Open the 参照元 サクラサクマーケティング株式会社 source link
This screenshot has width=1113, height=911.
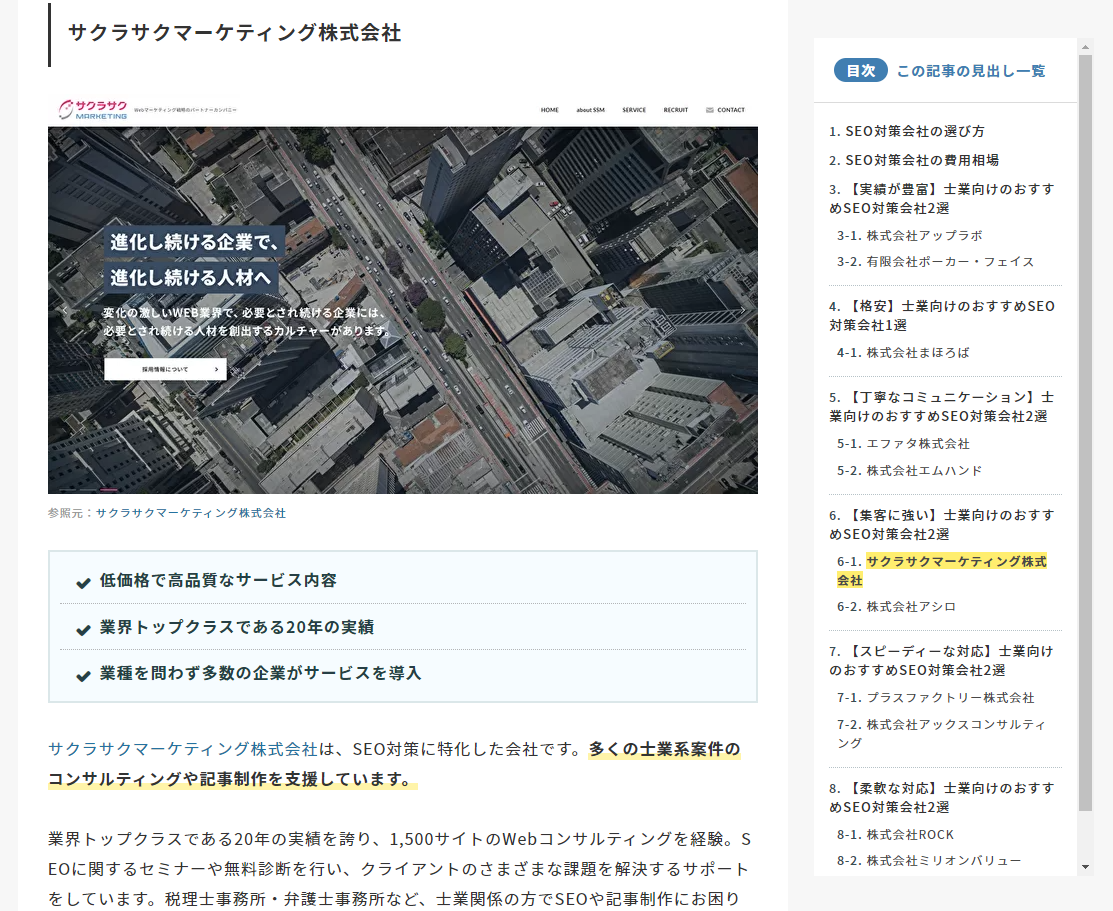click(x=190, y=513)
